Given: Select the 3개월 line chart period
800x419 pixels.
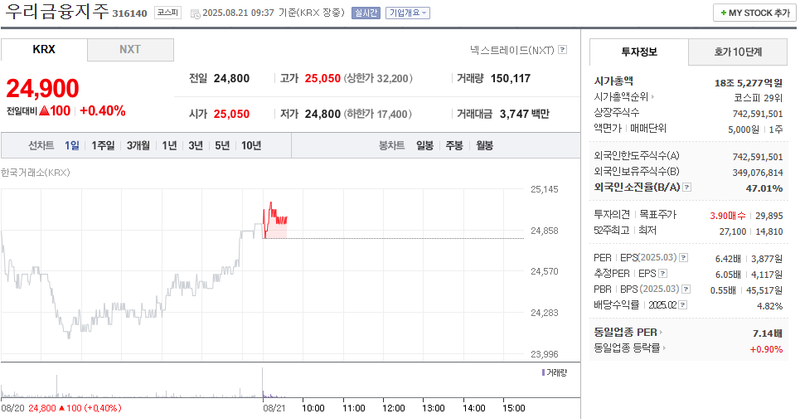Looking at the screenshot, I should [138, 145].
